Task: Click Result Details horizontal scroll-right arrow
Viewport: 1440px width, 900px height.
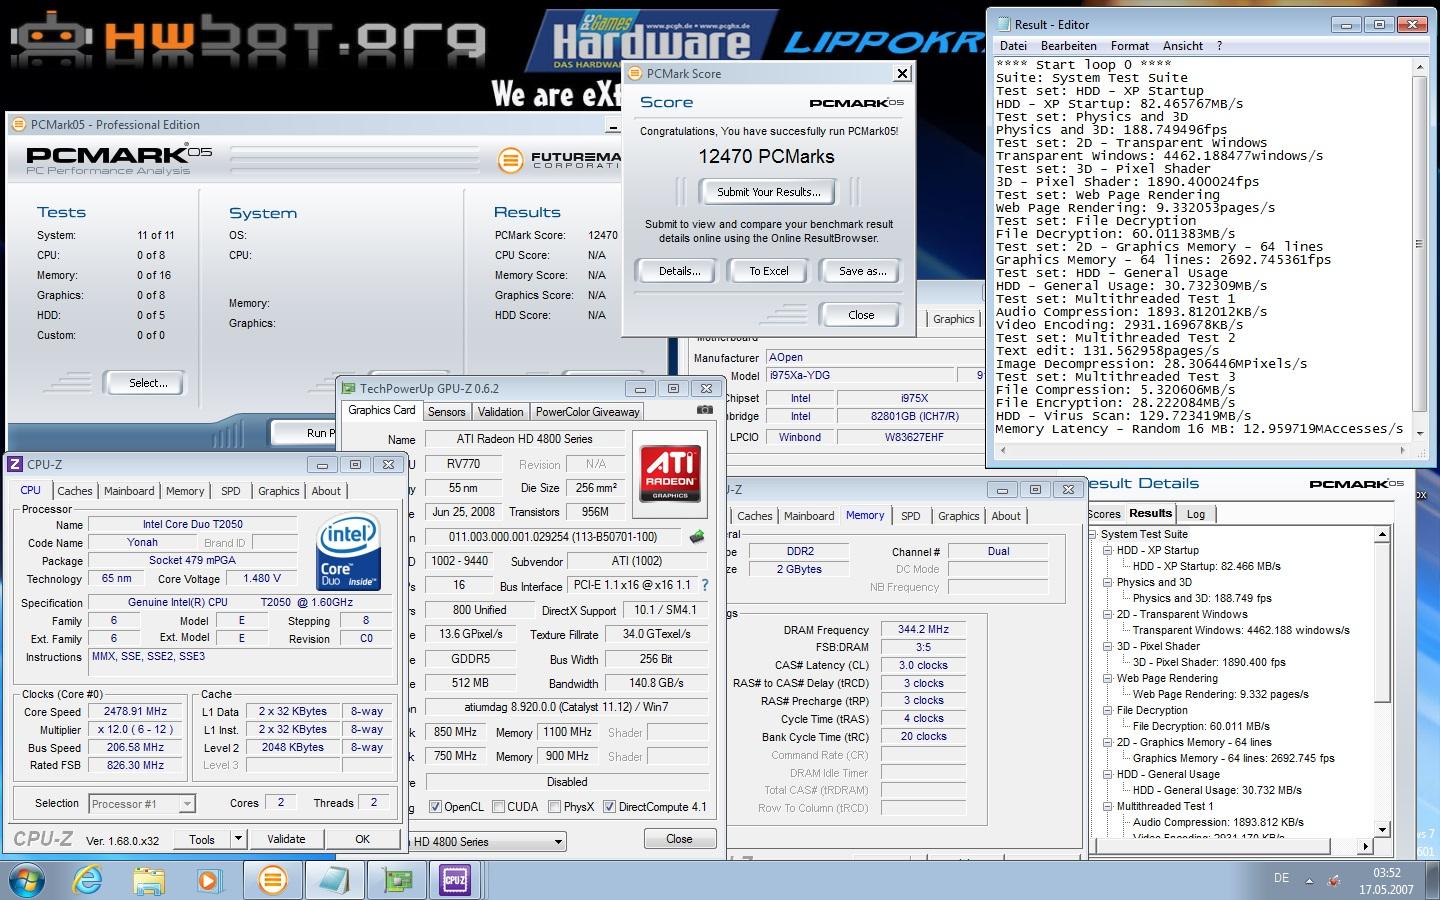Action: 1366,846
